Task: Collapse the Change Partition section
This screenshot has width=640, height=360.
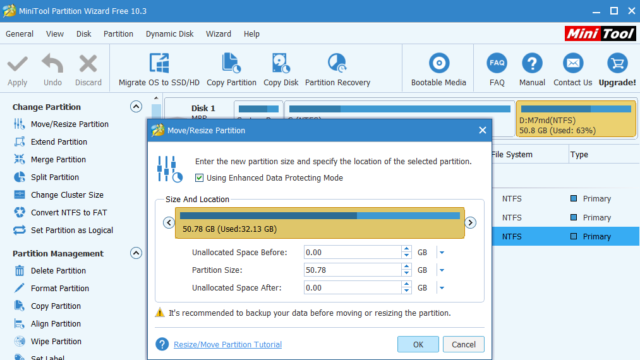Action: [x=136, y=107]
